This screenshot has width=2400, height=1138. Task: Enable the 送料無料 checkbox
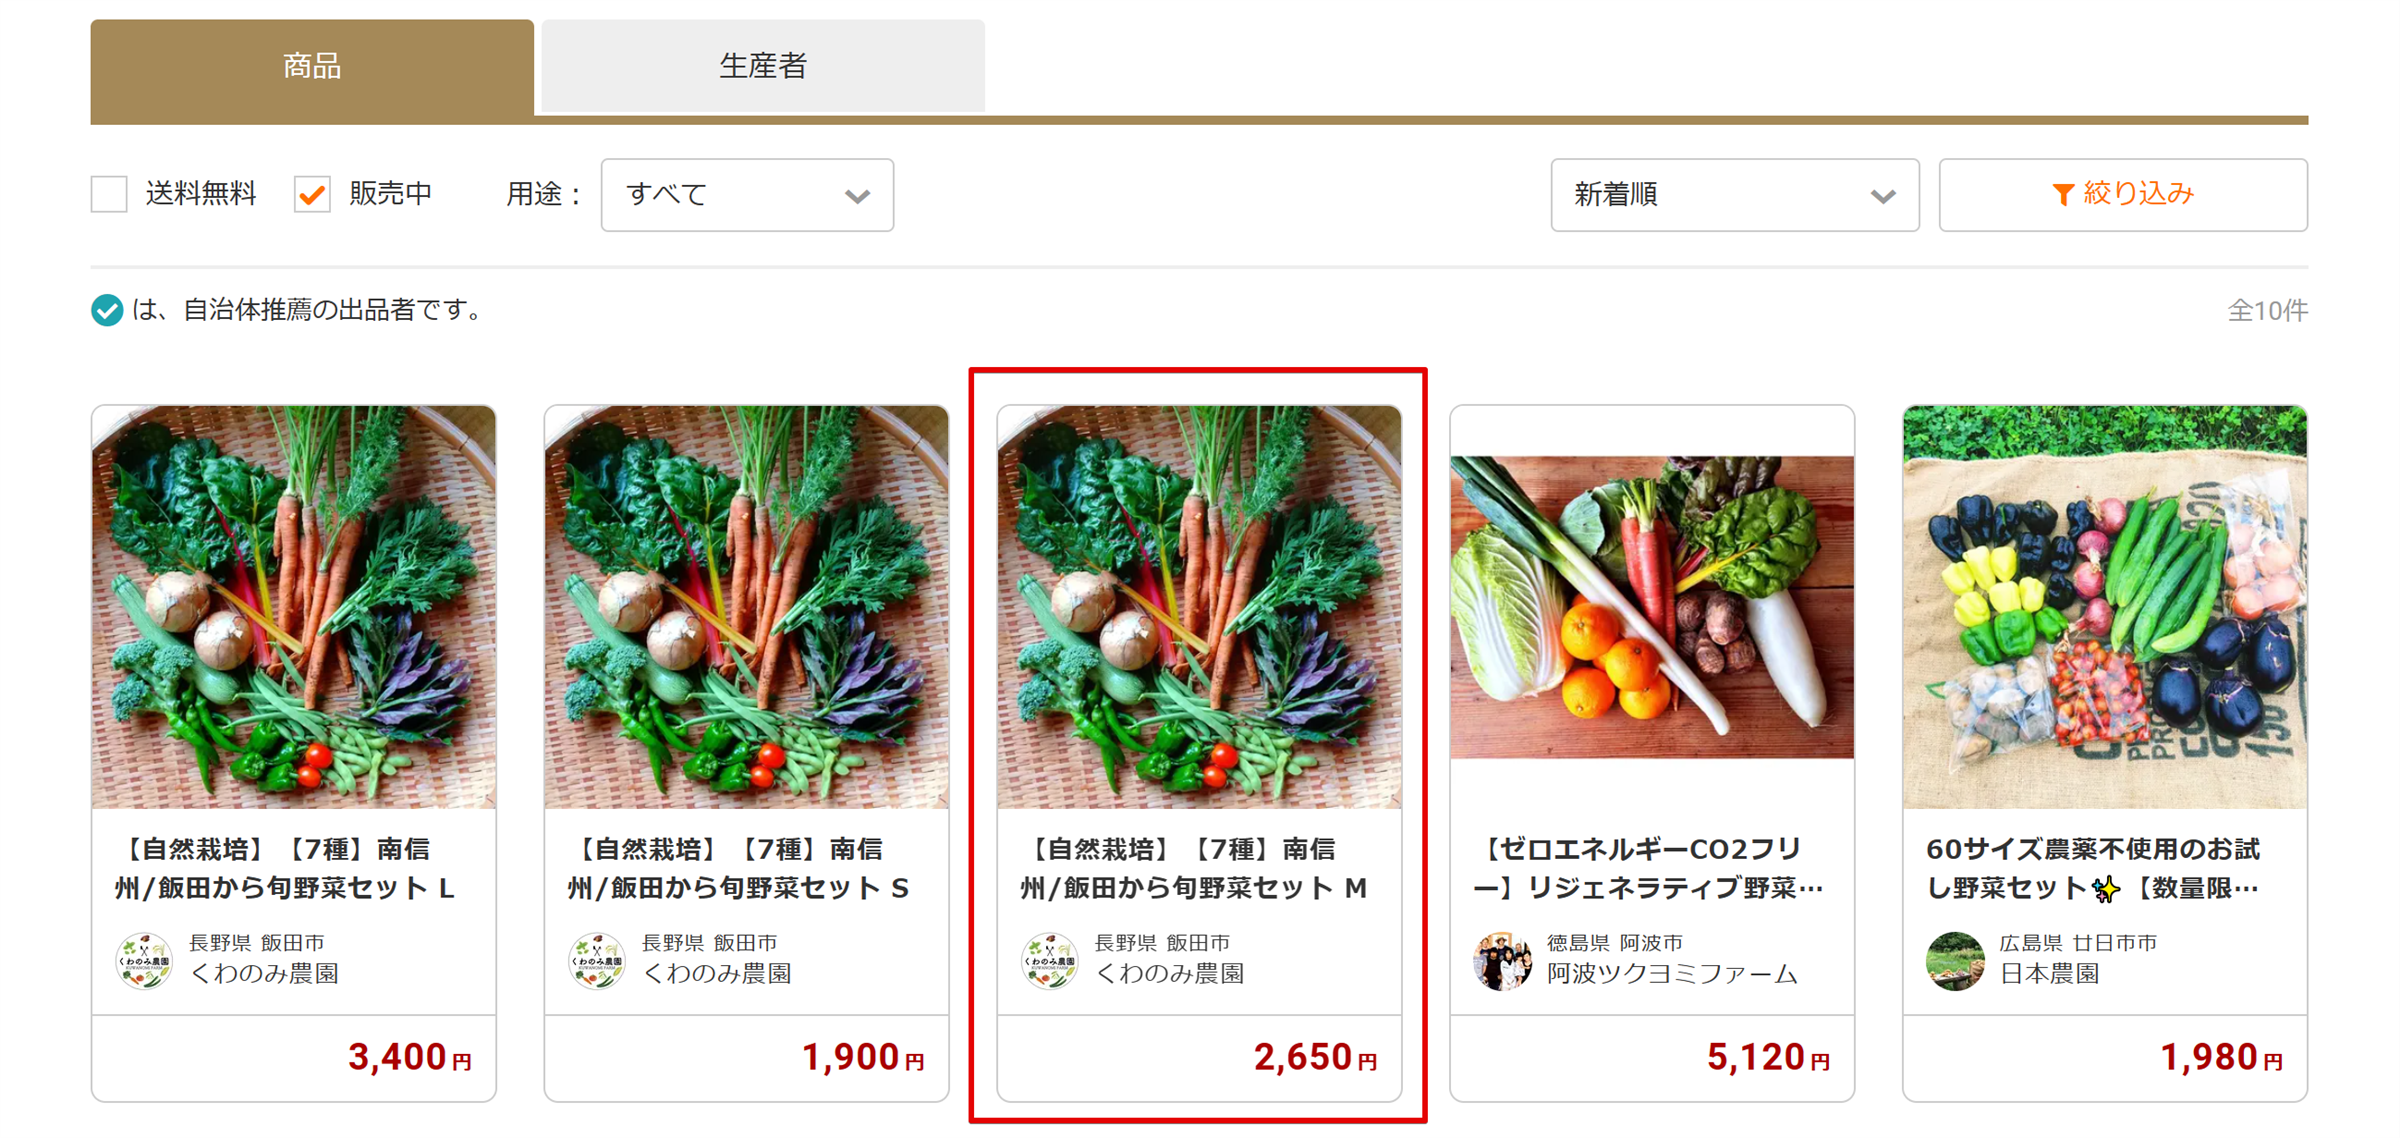(109, 194)
